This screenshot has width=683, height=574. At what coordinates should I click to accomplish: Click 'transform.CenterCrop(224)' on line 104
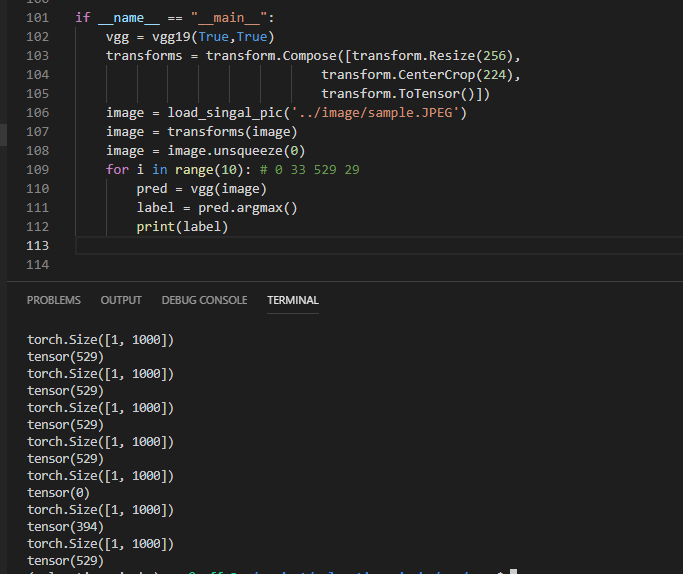[x=417, y=75]
